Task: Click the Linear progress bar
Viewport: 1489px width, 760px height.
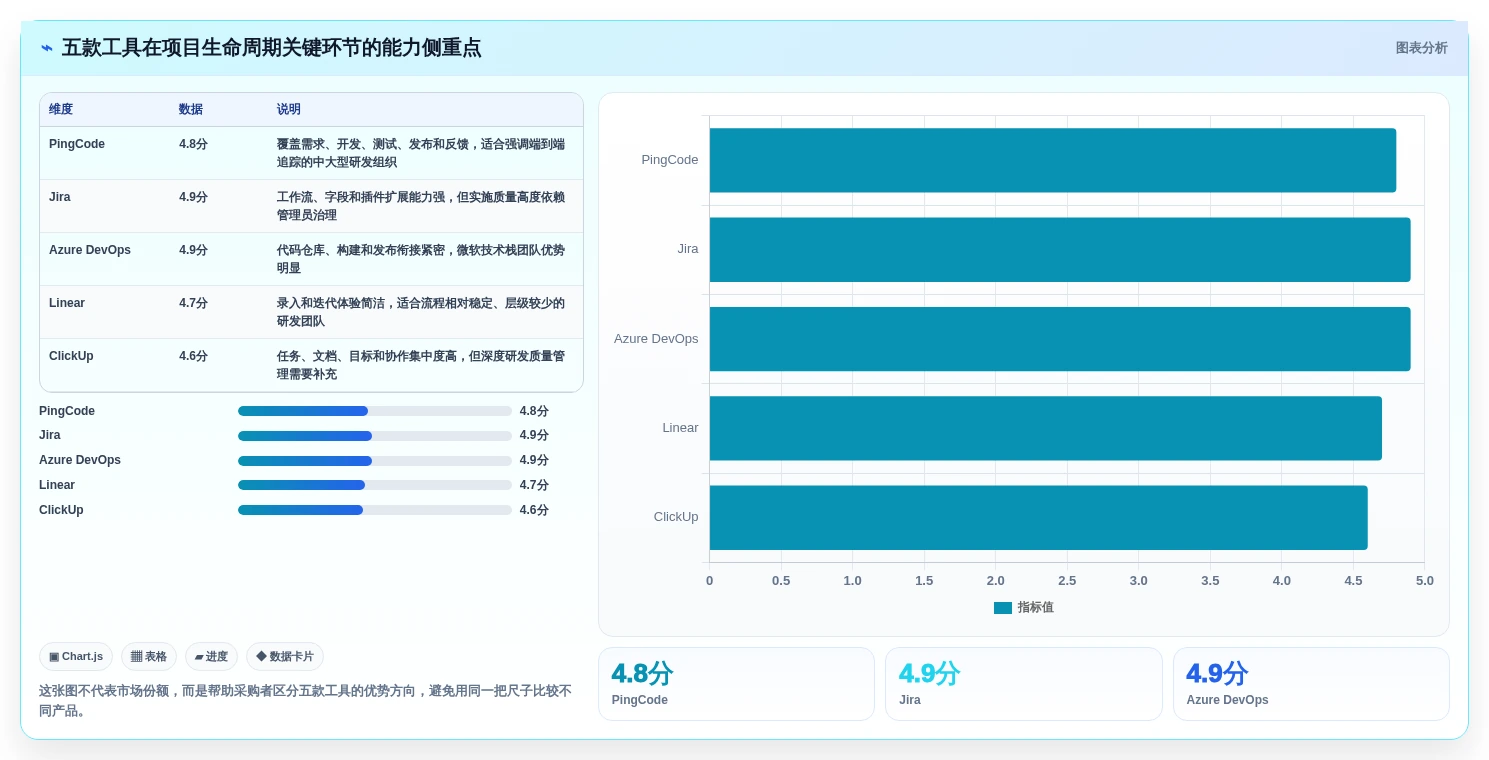Action: tap(375, 485)
